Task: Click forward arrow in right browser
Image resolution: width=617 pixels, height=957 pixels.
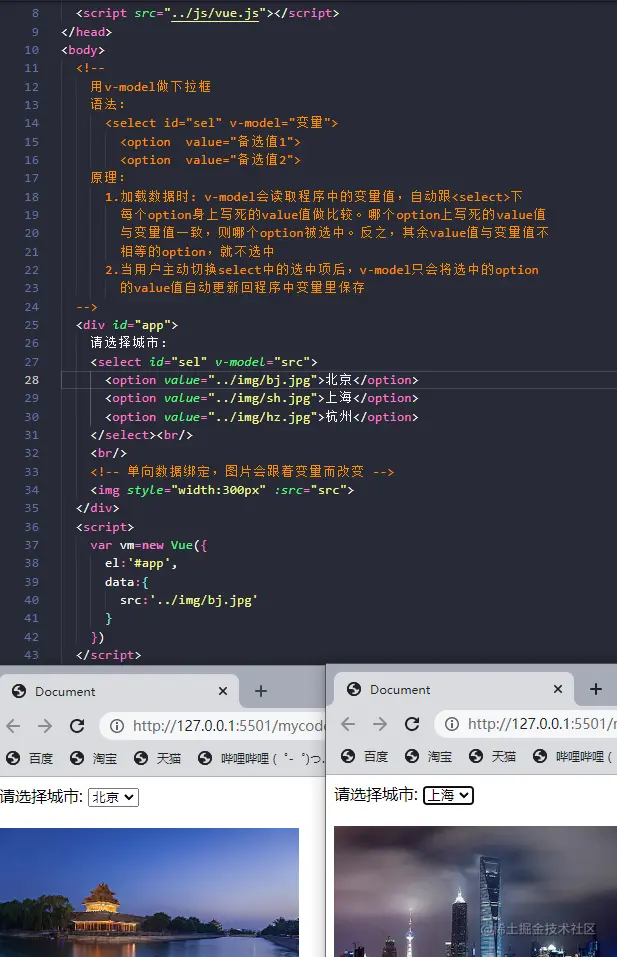Action: point(380,724)
